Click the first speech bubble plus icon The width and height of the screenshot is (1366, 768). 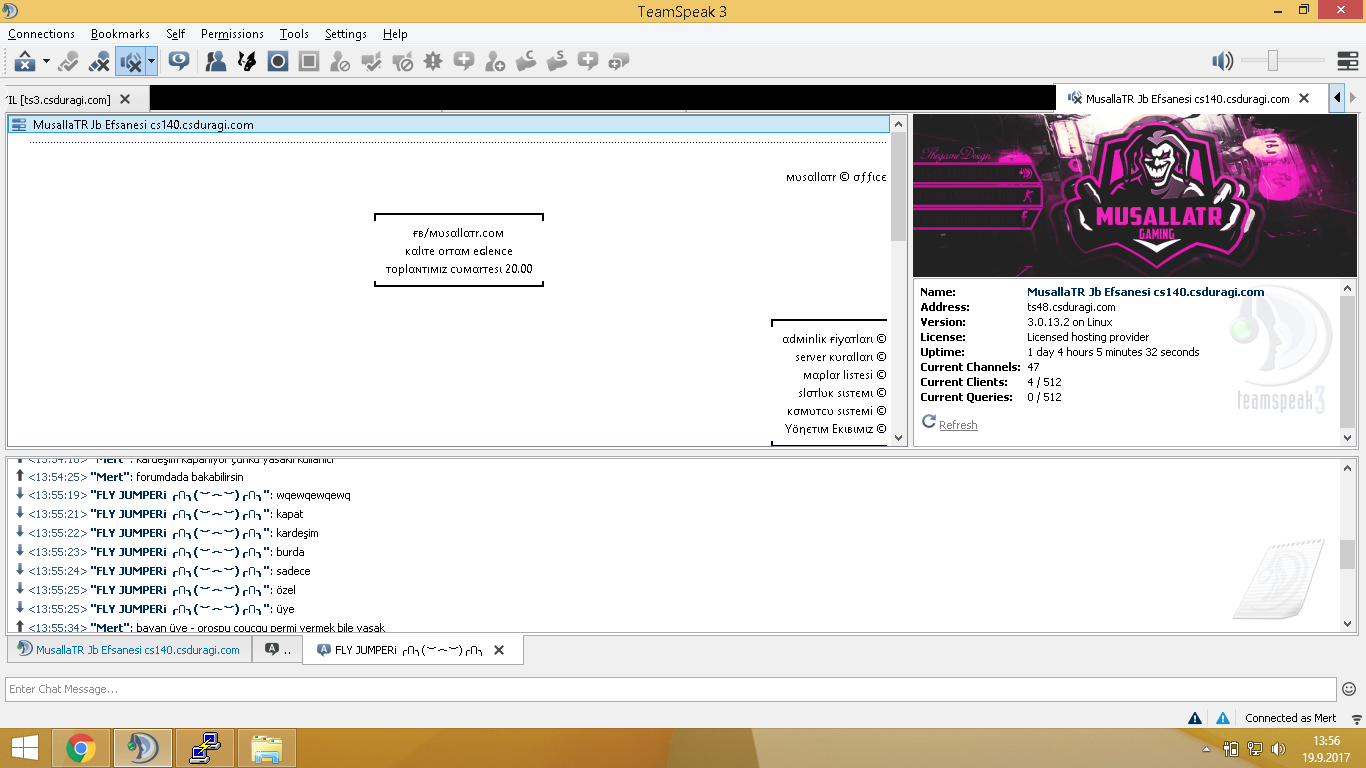click(464, 62)
